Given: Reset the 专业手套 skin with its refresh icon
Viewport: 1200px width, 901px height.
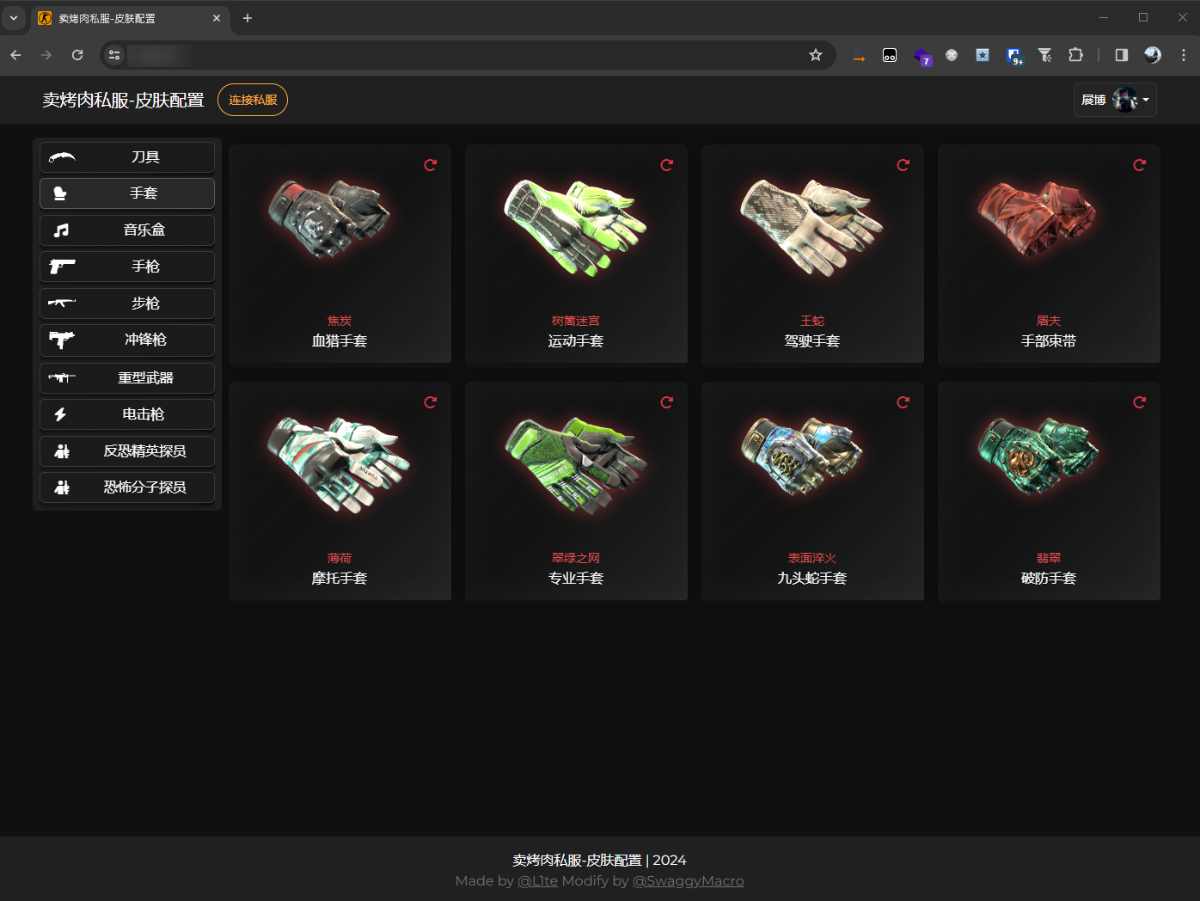Looking at the screenshot, I should click(x=667, y=402).
